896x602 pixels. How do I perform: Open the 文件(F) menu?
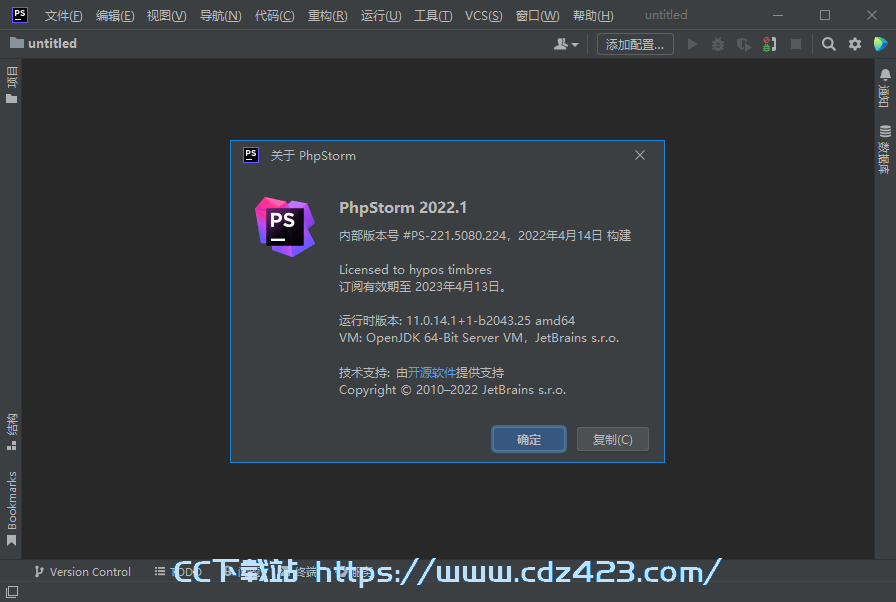(x=63, y=15)
